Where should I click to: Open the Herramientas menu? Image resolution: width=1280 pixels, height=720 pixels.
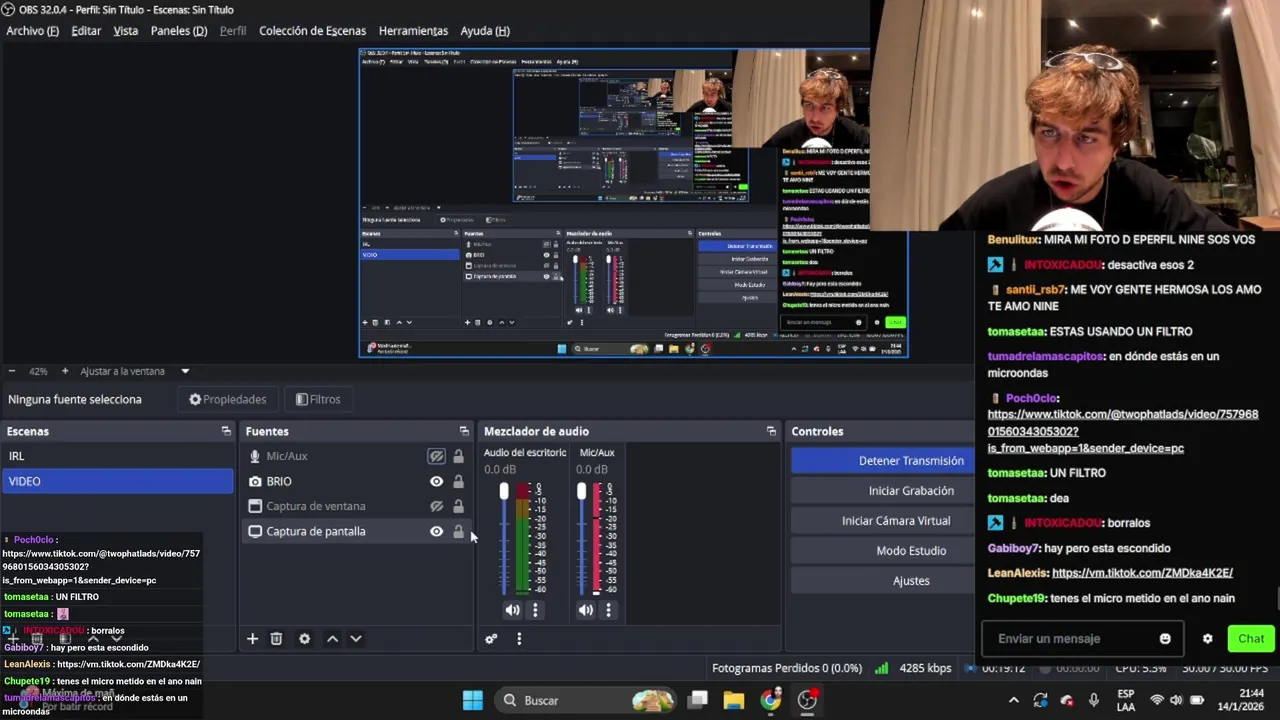click(413, 31)
